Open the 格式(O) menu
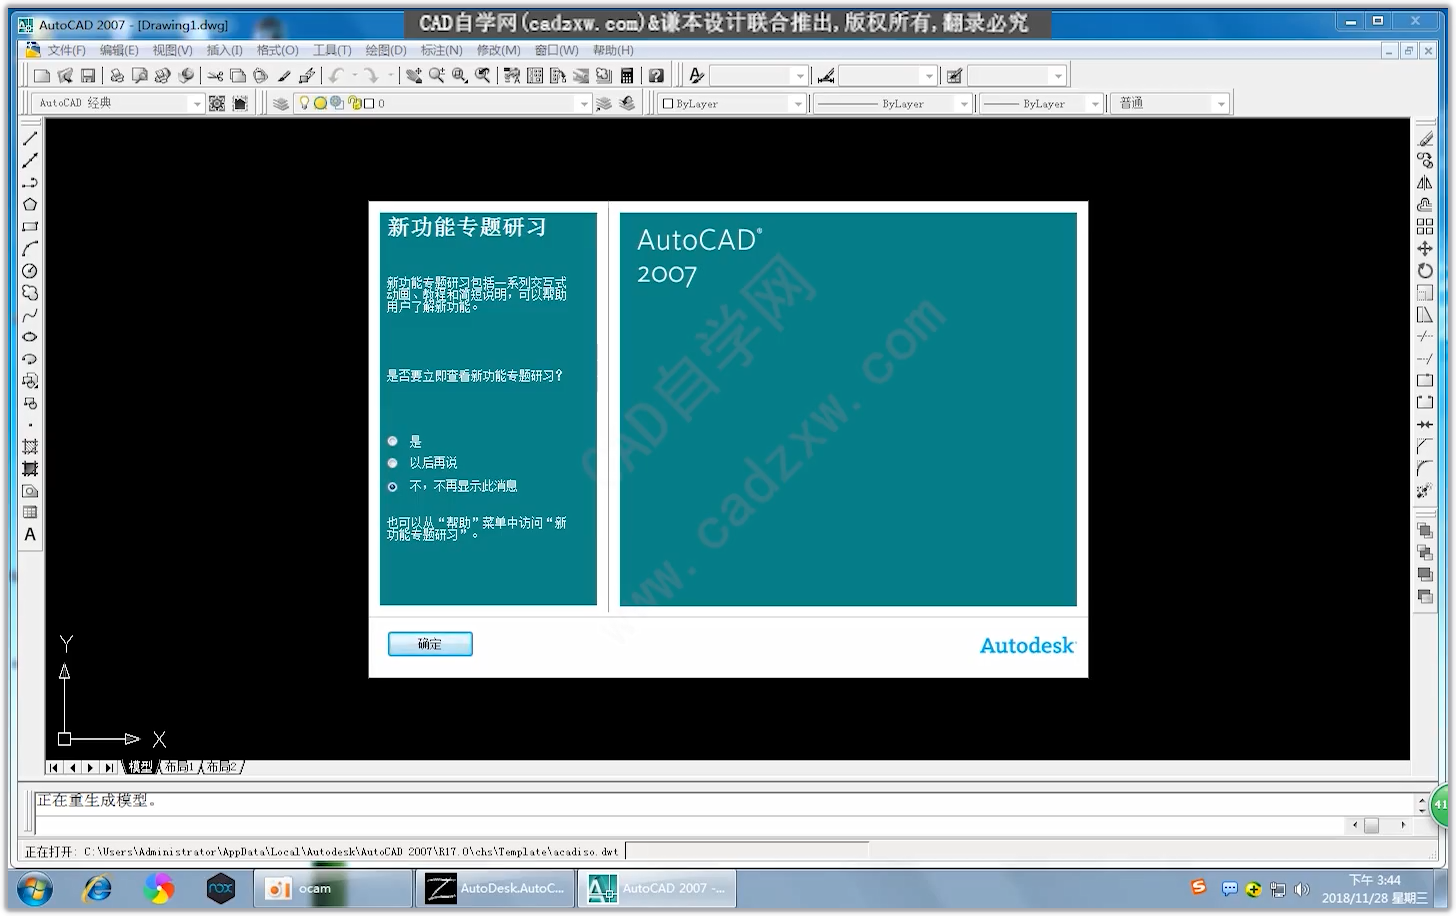Viewport: 1456px width, 916px height. (x=277, y=50)
